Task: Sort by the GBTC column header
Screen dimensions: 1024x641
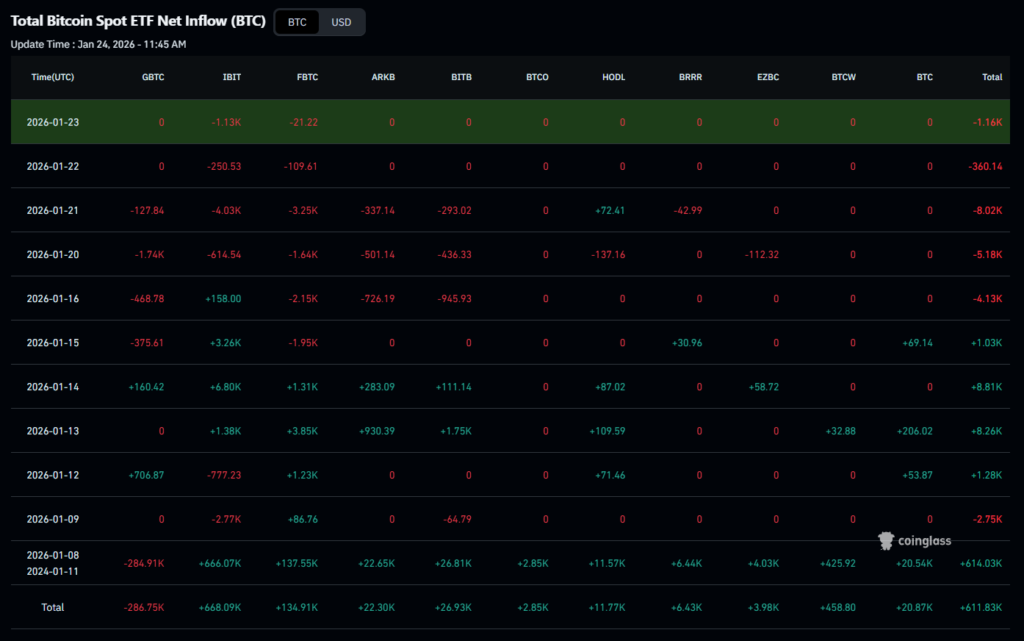Action: 153,77
